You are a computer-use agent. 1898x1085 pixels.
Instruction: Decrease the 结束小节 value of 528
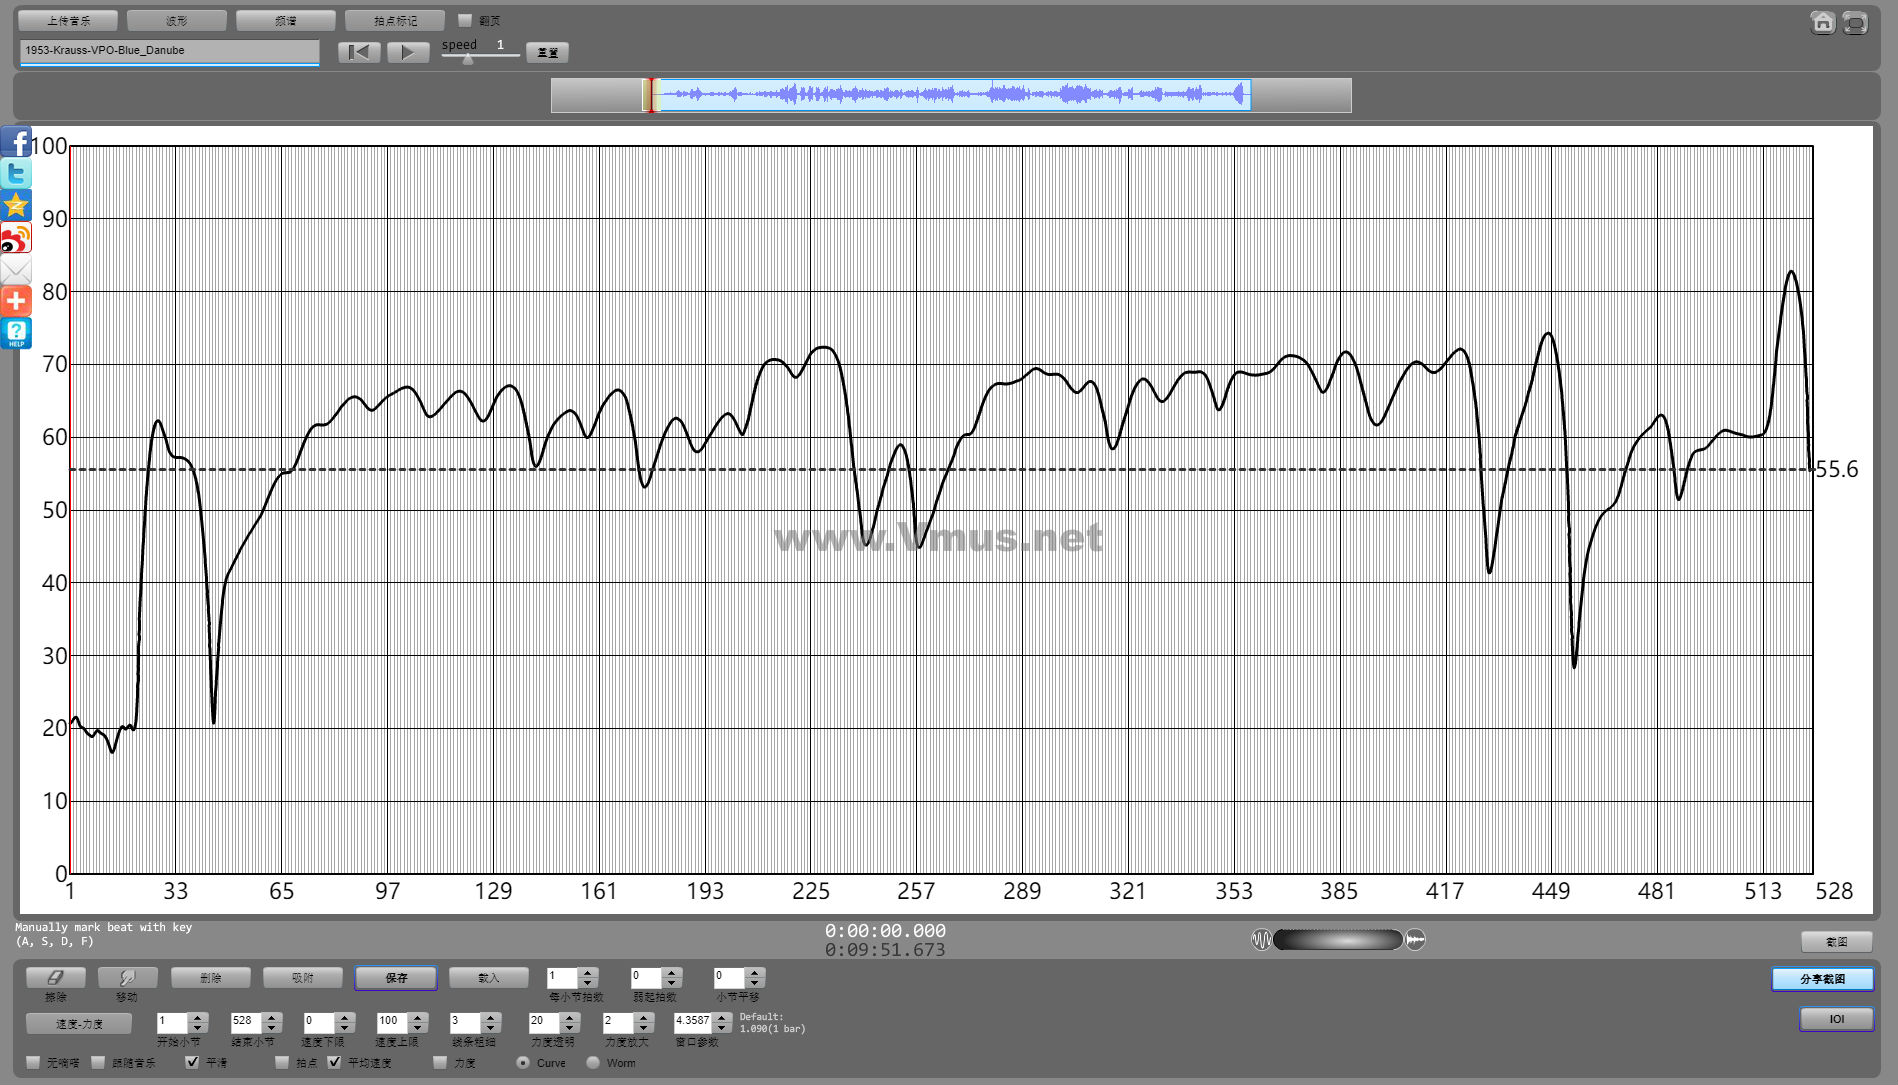271,1028
